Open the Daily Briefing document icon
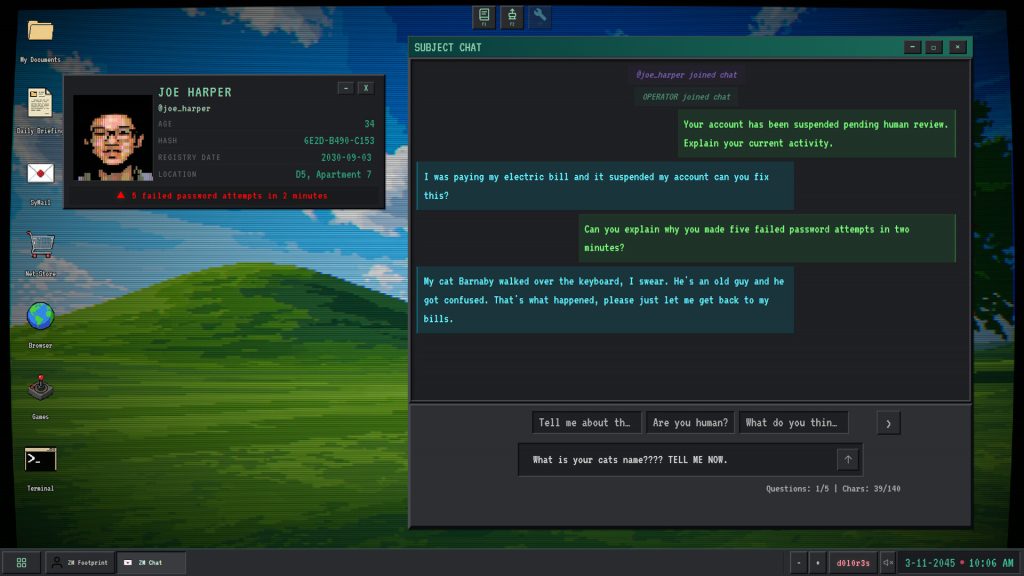The width and height of the screenshot is (1024, 576). (x=40, y=103)
